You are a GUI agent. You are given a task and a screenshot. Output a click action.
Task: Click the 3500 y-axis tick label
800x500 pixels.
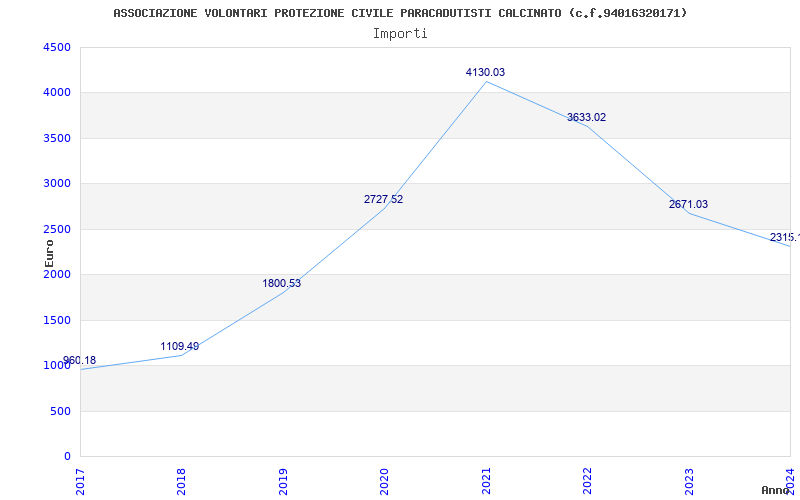pyautogui.click(x=57, y=138)
